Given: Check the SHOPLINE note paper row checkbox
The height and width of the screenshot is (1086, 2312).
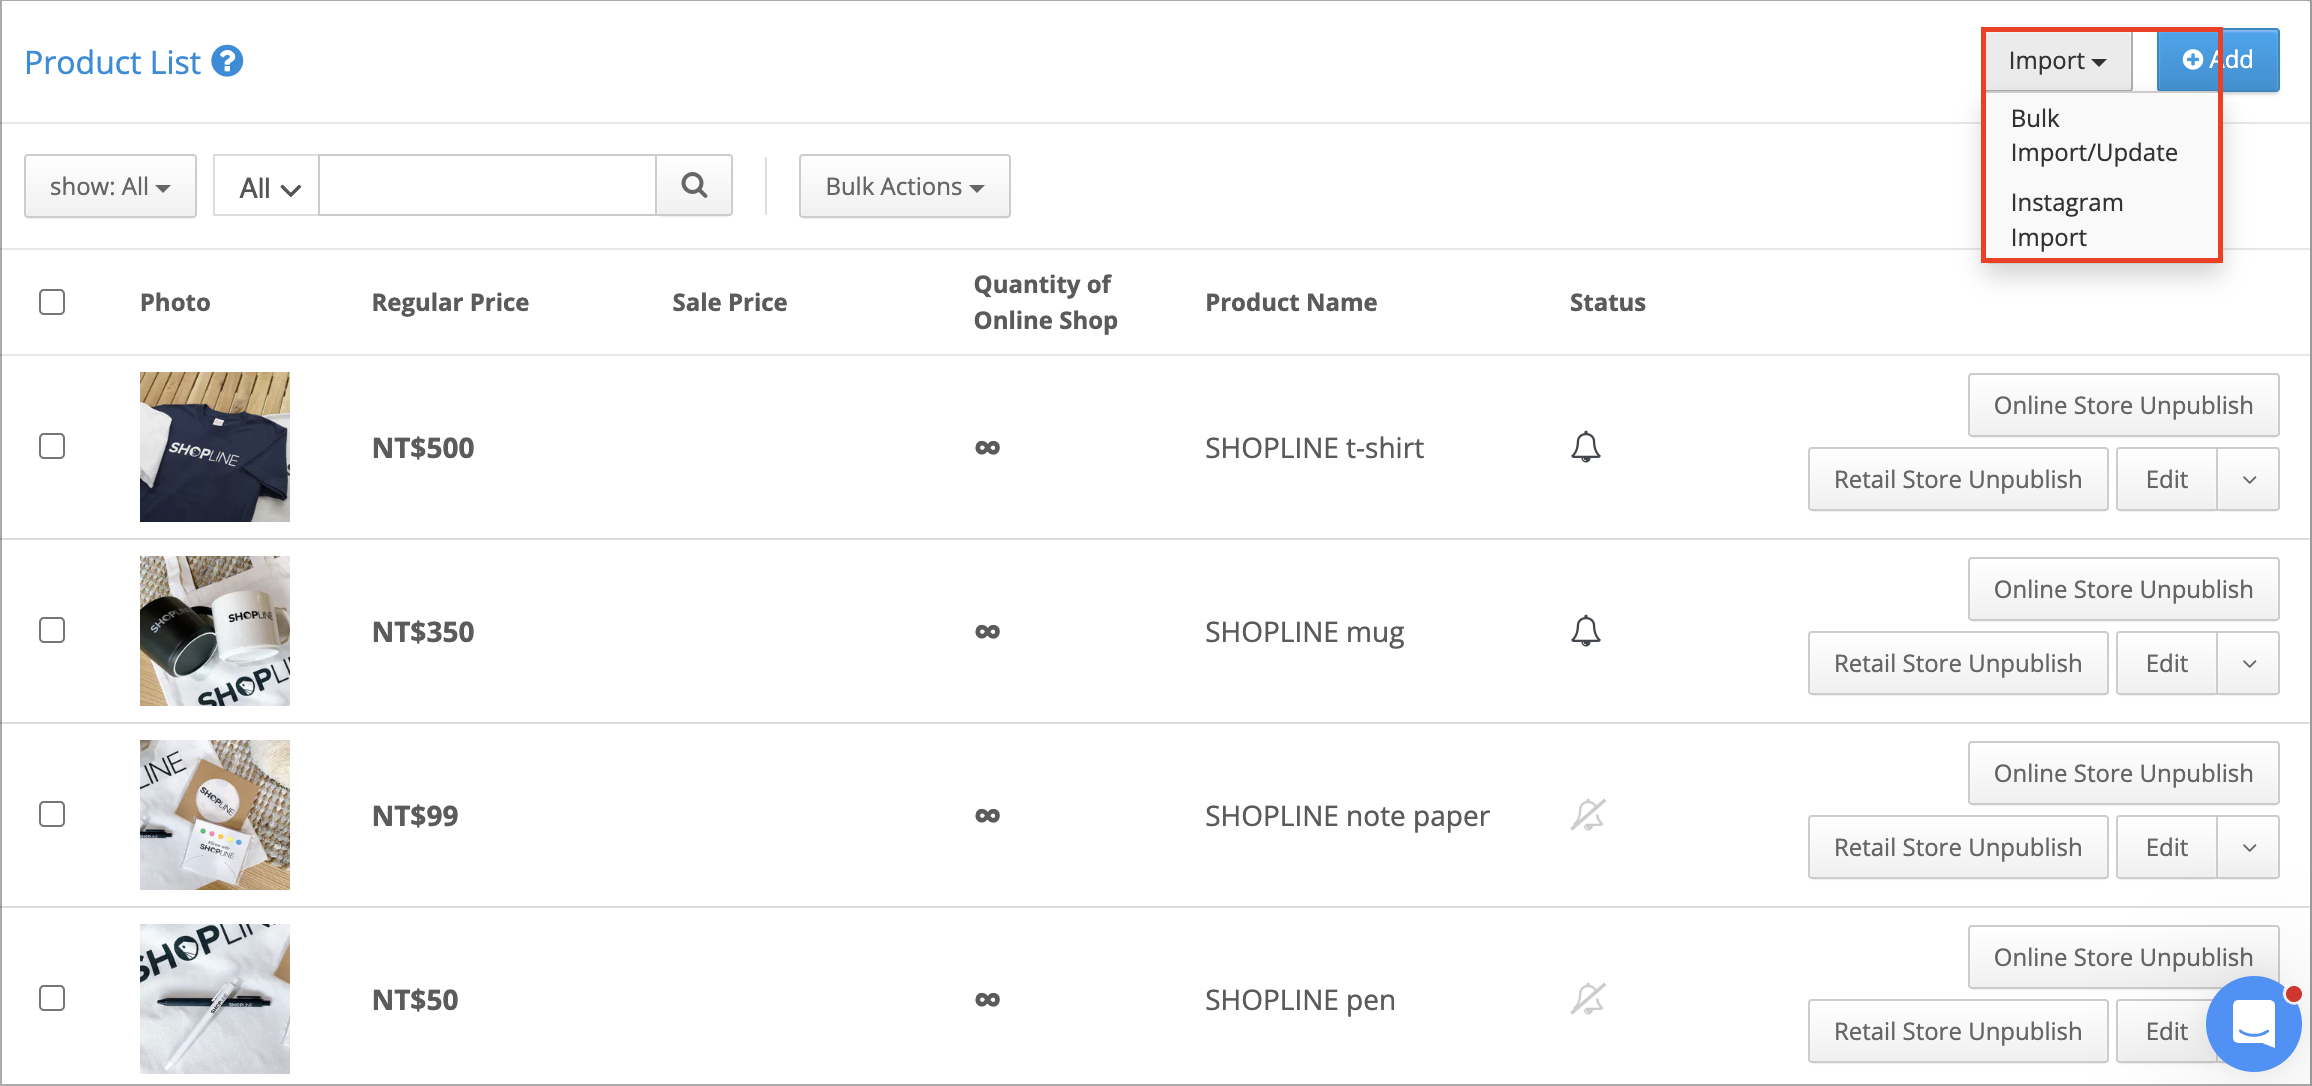Looking at the screenshot, I should coord(52,814).
